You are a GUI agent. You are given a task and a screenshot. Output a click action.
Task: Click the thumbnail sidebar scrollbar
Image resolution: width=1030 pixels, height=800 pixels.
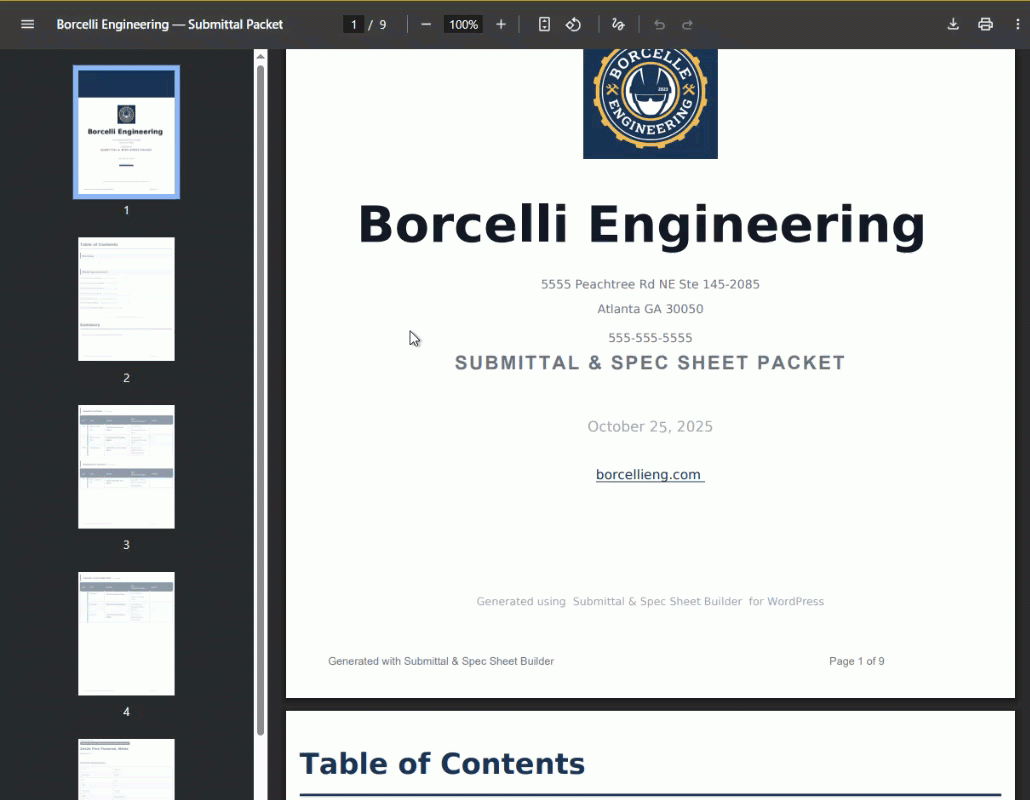coord(261,400)
